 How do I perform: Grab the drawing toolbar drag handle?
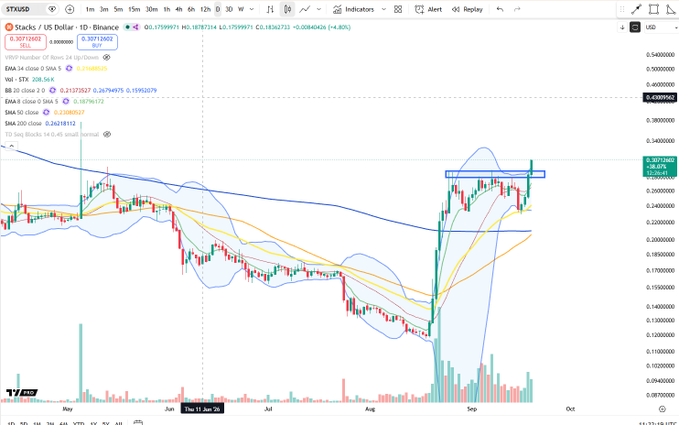coord(622,9)
